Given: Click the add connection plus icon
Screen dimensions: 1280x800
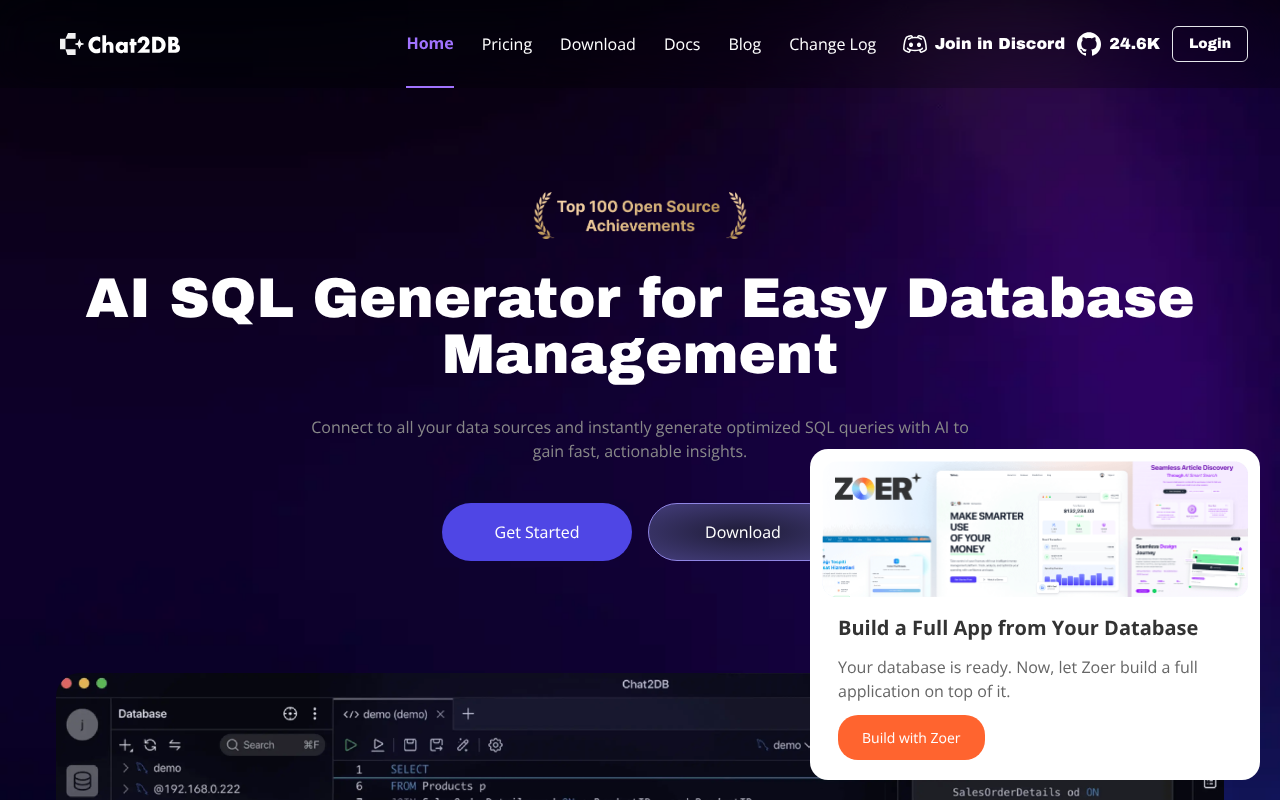Looking at the screenshot, I should [x=126, y=745].
